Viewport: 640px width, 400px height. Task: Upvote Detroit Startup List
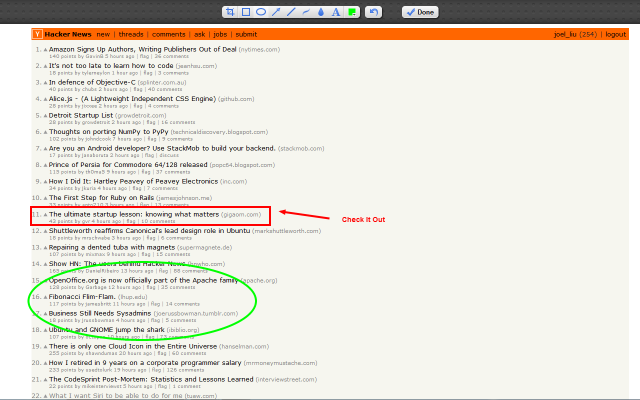45,116
